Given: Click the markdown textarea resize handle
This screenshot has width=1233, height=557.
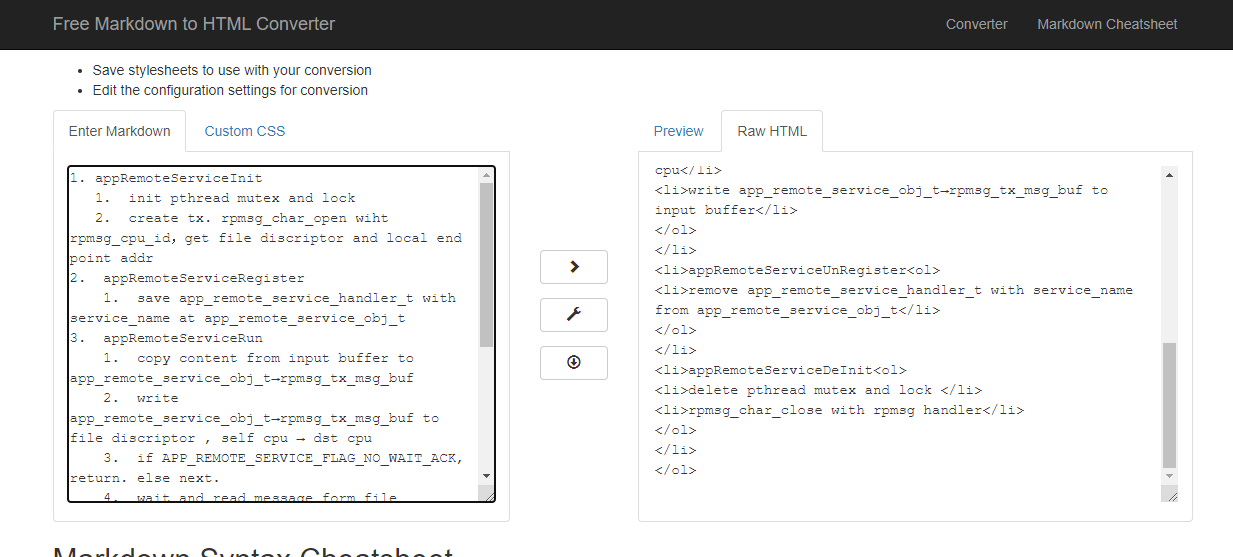Looking at the screenshot, I should (x=486, y=494).
